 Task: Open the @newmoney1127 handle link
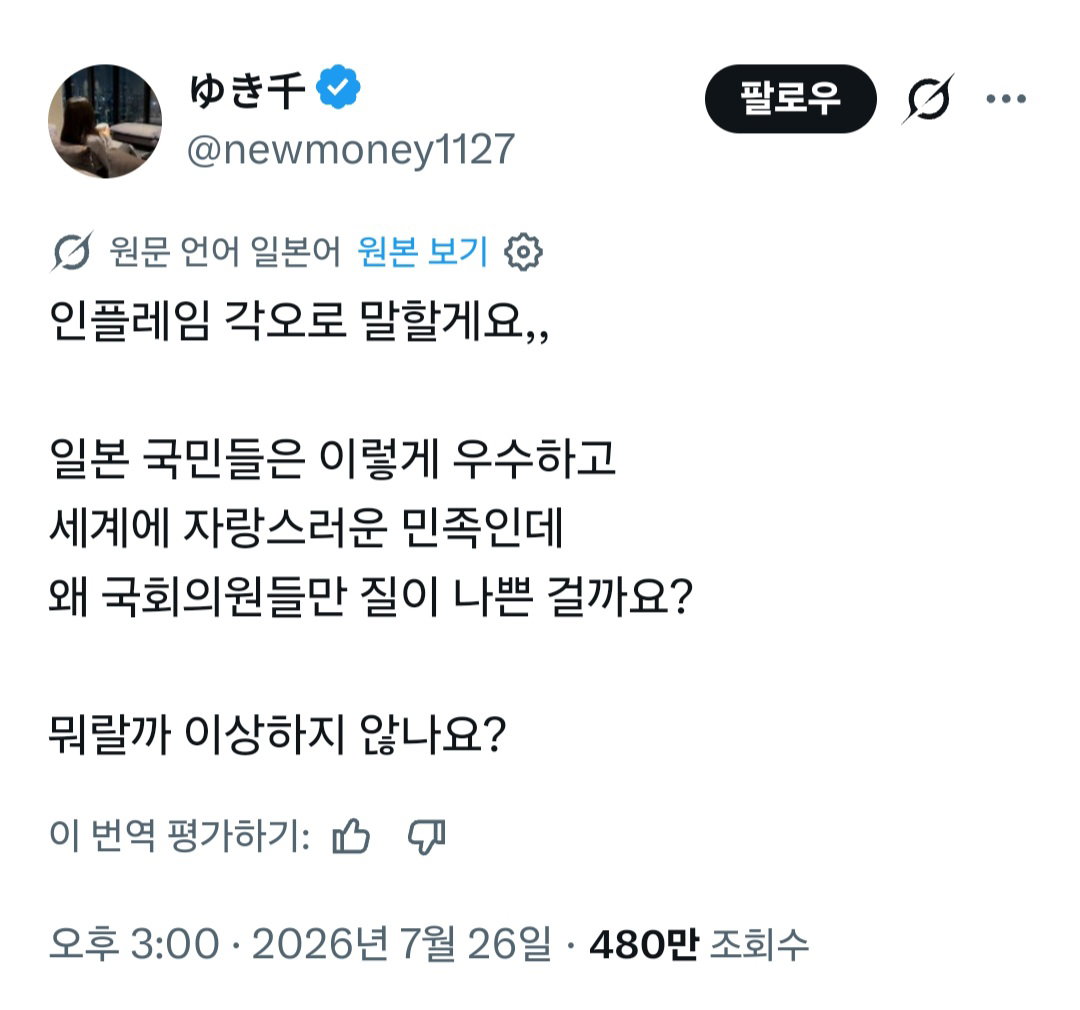click(351, 149)
